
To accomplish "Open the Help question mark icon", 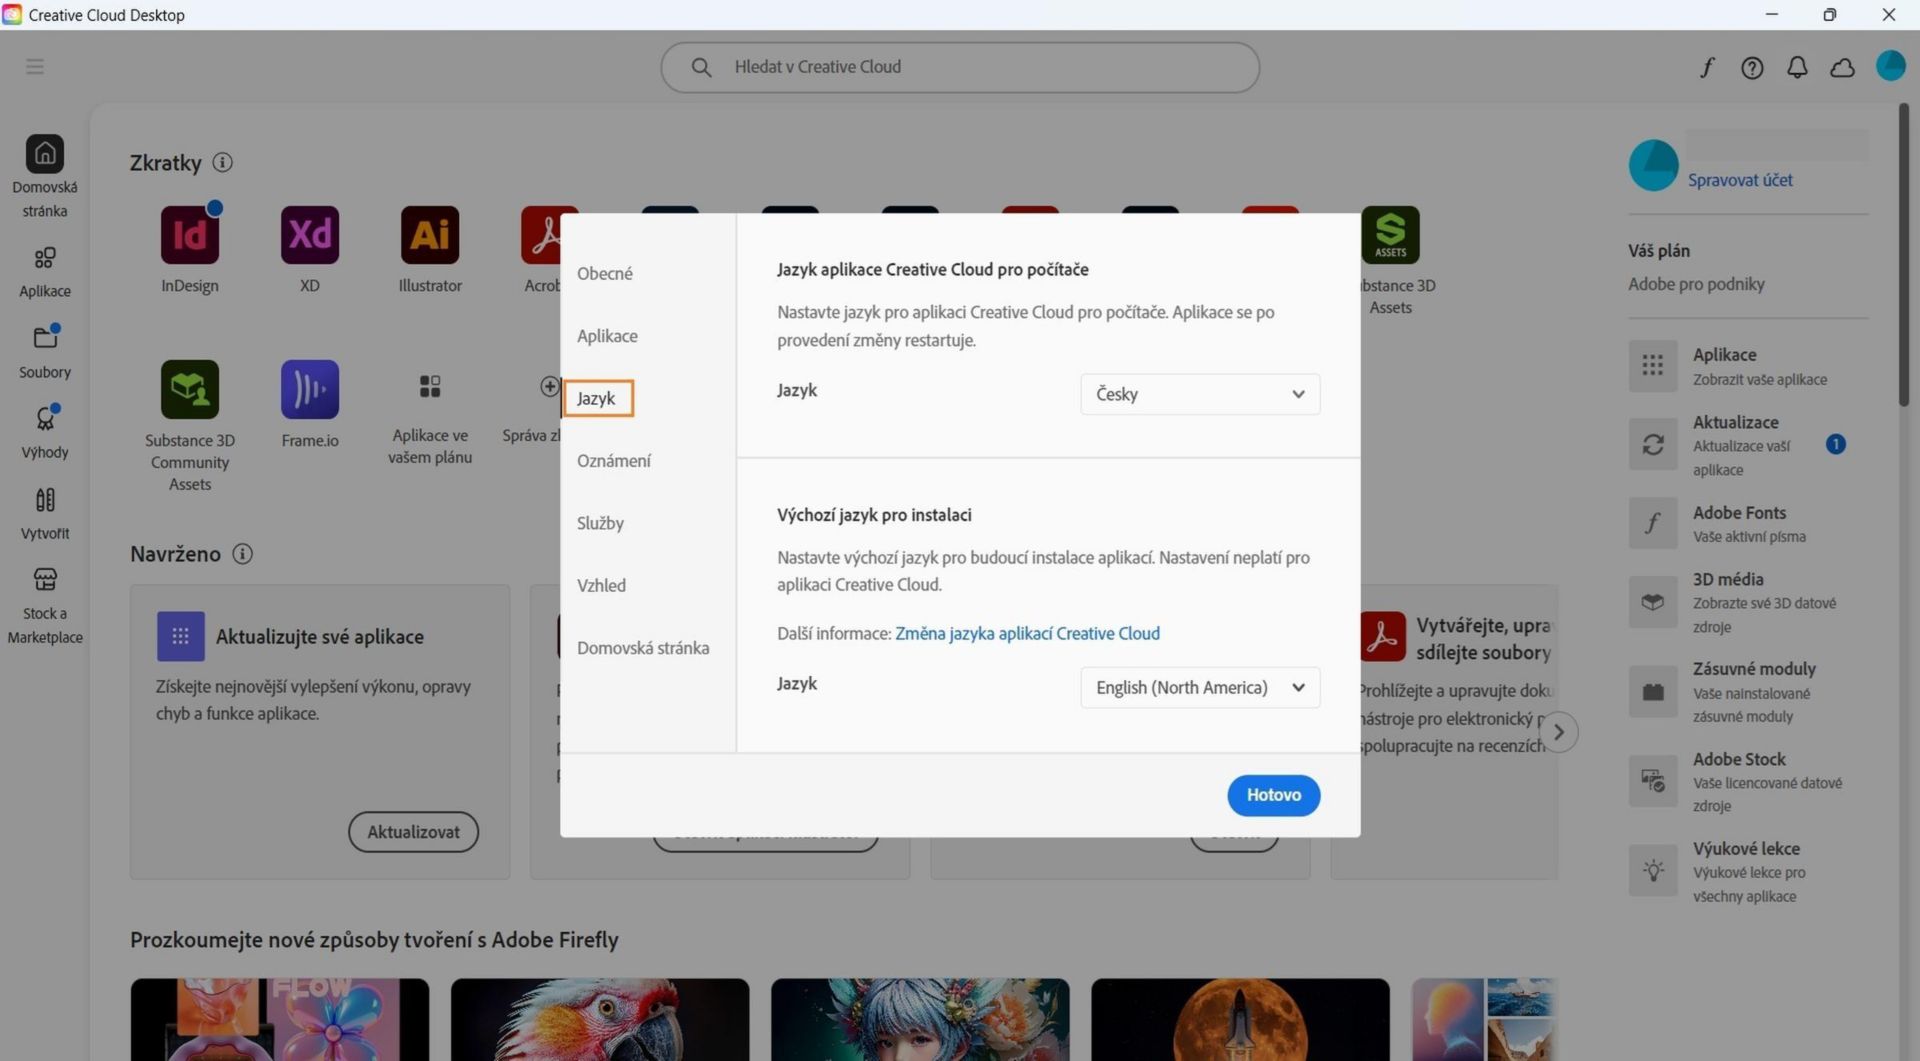I will pyautogui.click(x=1752, y=67).
